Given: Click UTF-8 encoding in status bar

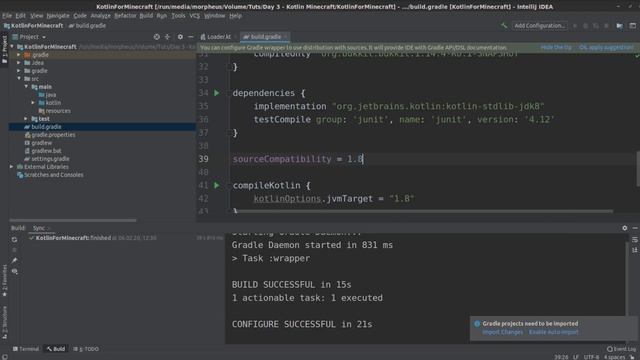Looking at the screenshot, I should [x=591, y=357].
